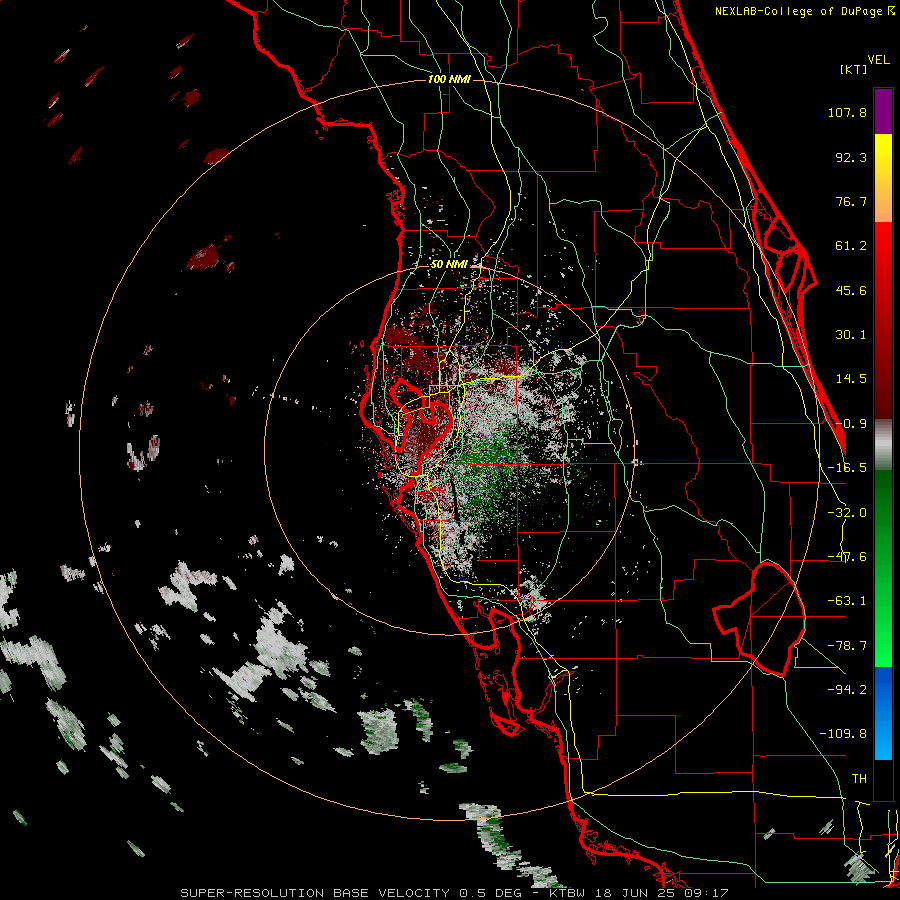Click the green color bar segment
The image size is (900, 900).
[x=883, y=568]
